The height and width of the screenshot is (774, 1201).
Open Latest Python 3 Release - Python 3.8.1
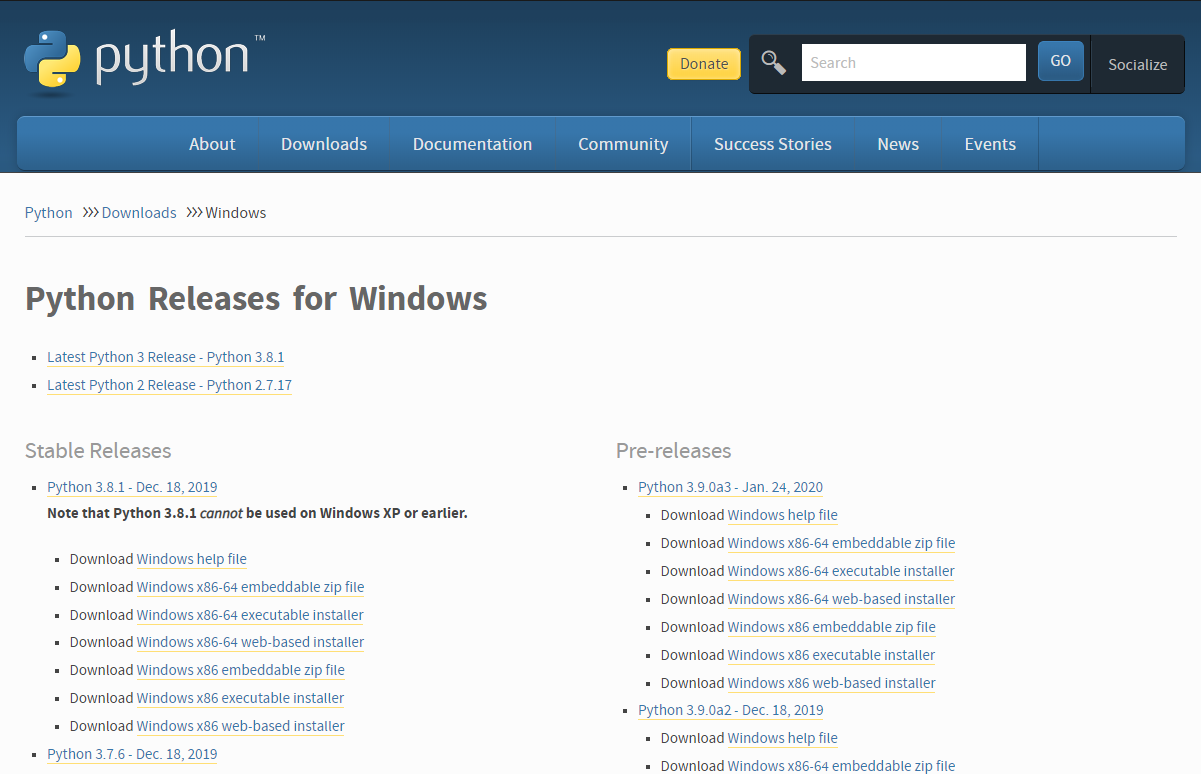point(166,357)
